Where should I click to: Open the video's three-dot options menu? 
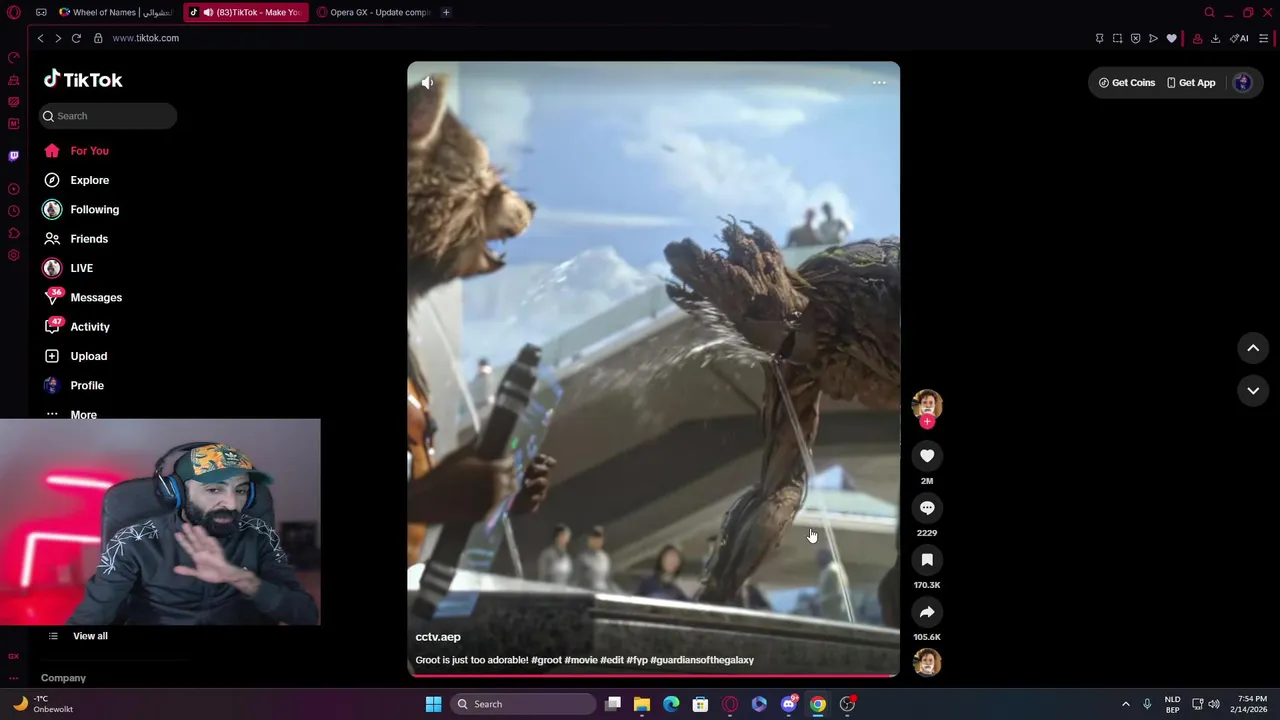(x=879, y=83)
